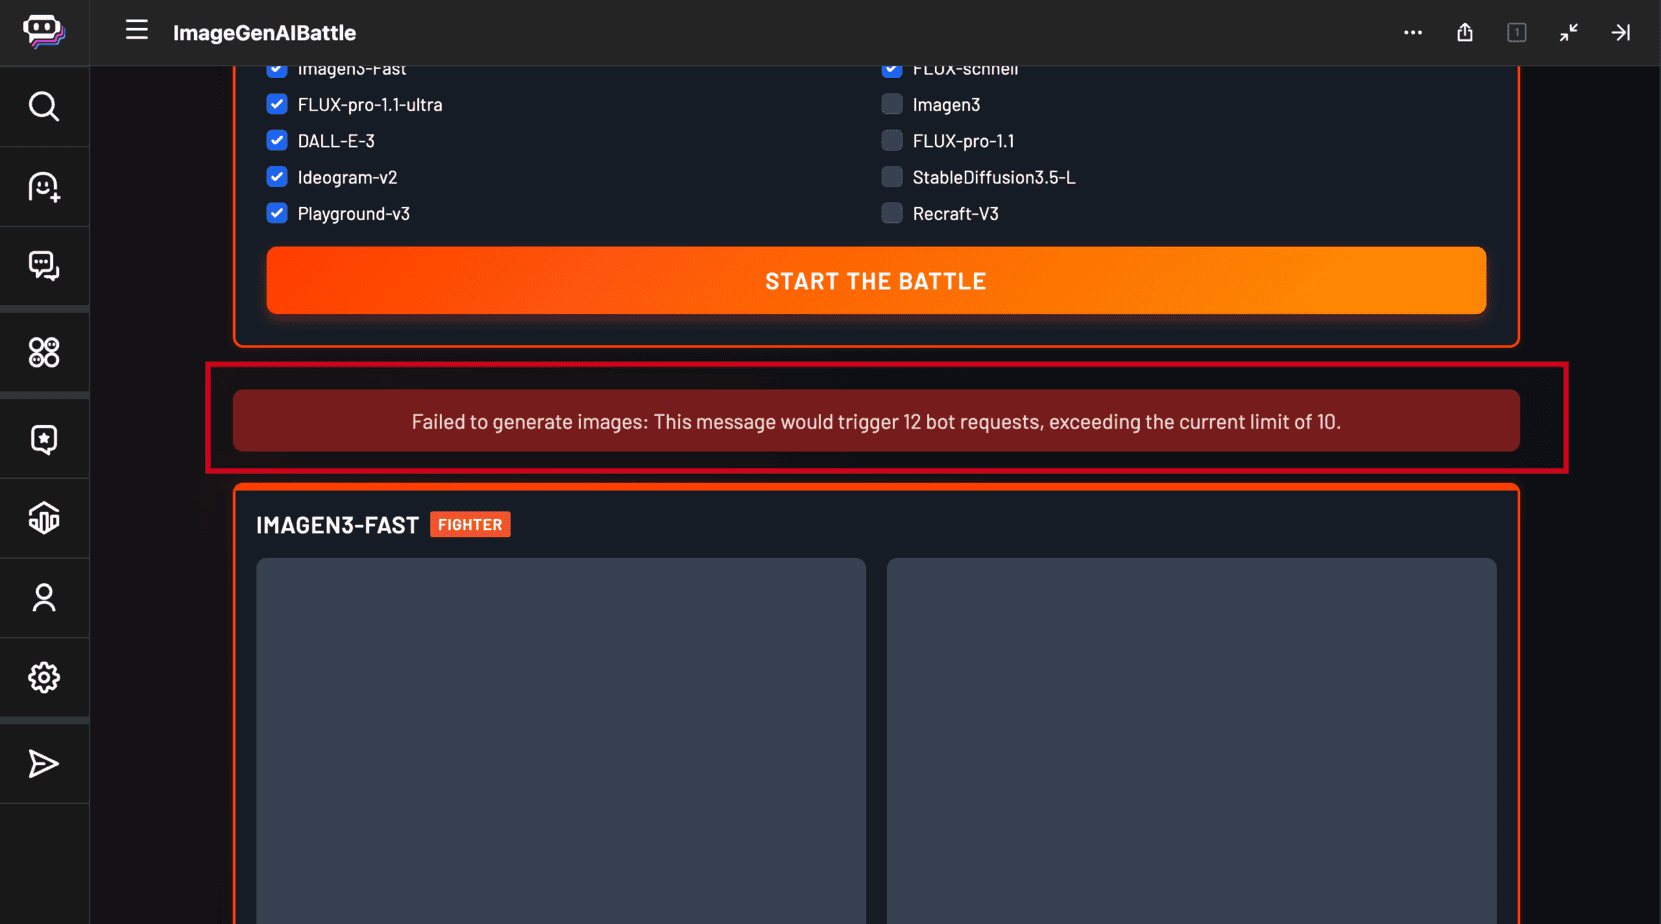Uncheck the Playground-v3 model
Viewport: 1661px width, 924px height.
(x=277, y=213)
